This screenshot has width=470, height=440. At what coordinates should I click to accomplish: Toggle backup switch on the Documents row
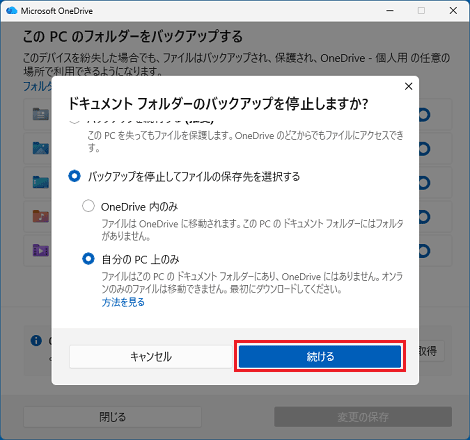[424, 115]
